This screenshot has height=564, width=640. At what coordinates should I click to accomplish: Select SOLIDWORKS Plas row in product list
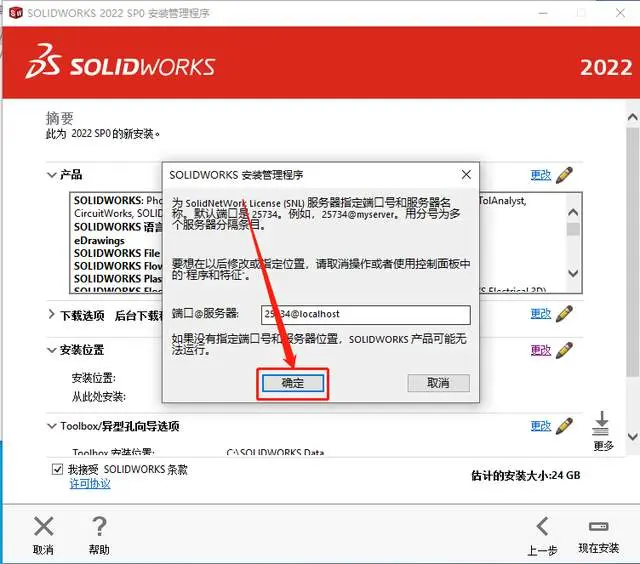point(118,278)
